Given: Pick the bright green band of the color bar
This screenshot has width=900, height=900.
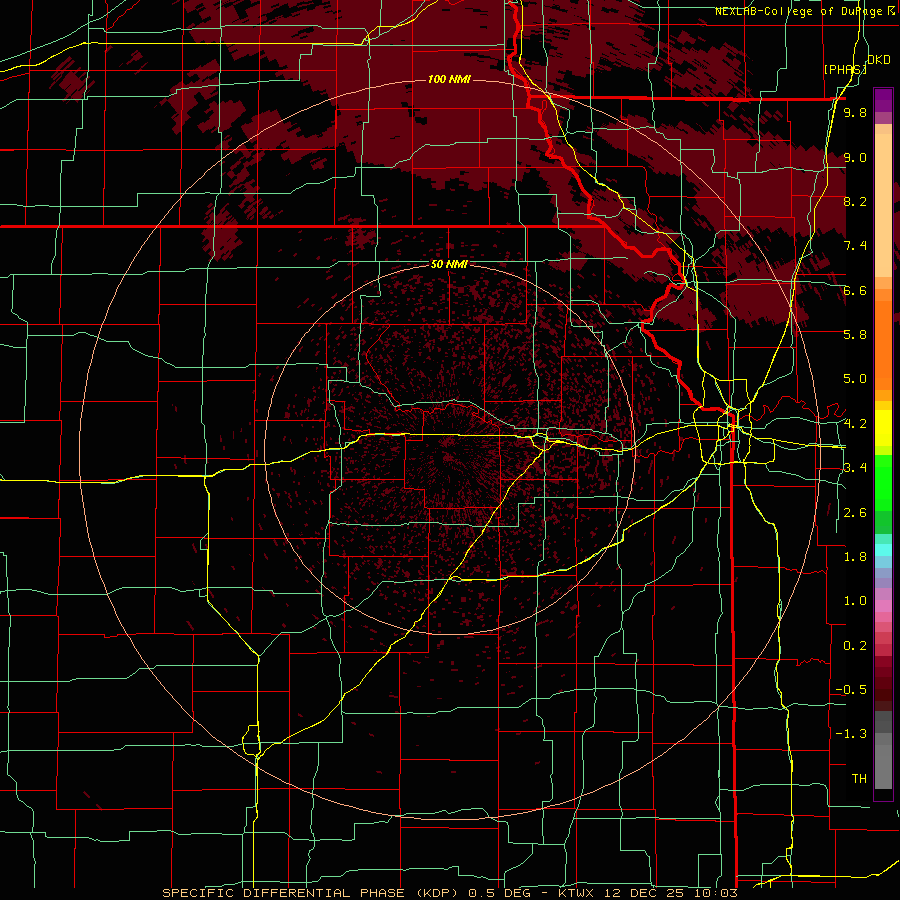Looking at the screenshot, I should click(883, 483).
